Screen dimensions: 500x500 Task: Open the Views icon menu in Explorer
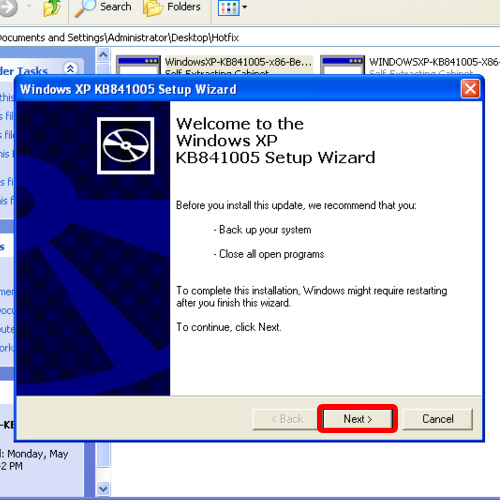229,7
